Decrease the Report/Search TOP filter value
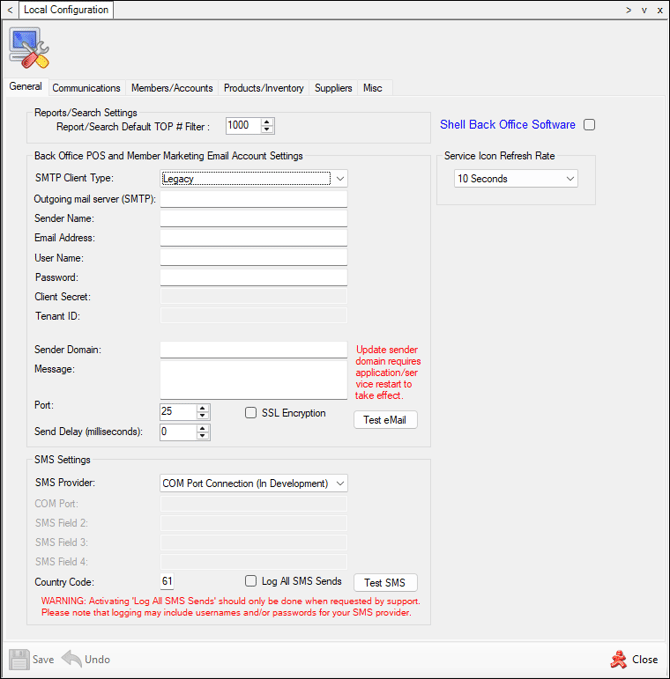 tap(267, 129)
